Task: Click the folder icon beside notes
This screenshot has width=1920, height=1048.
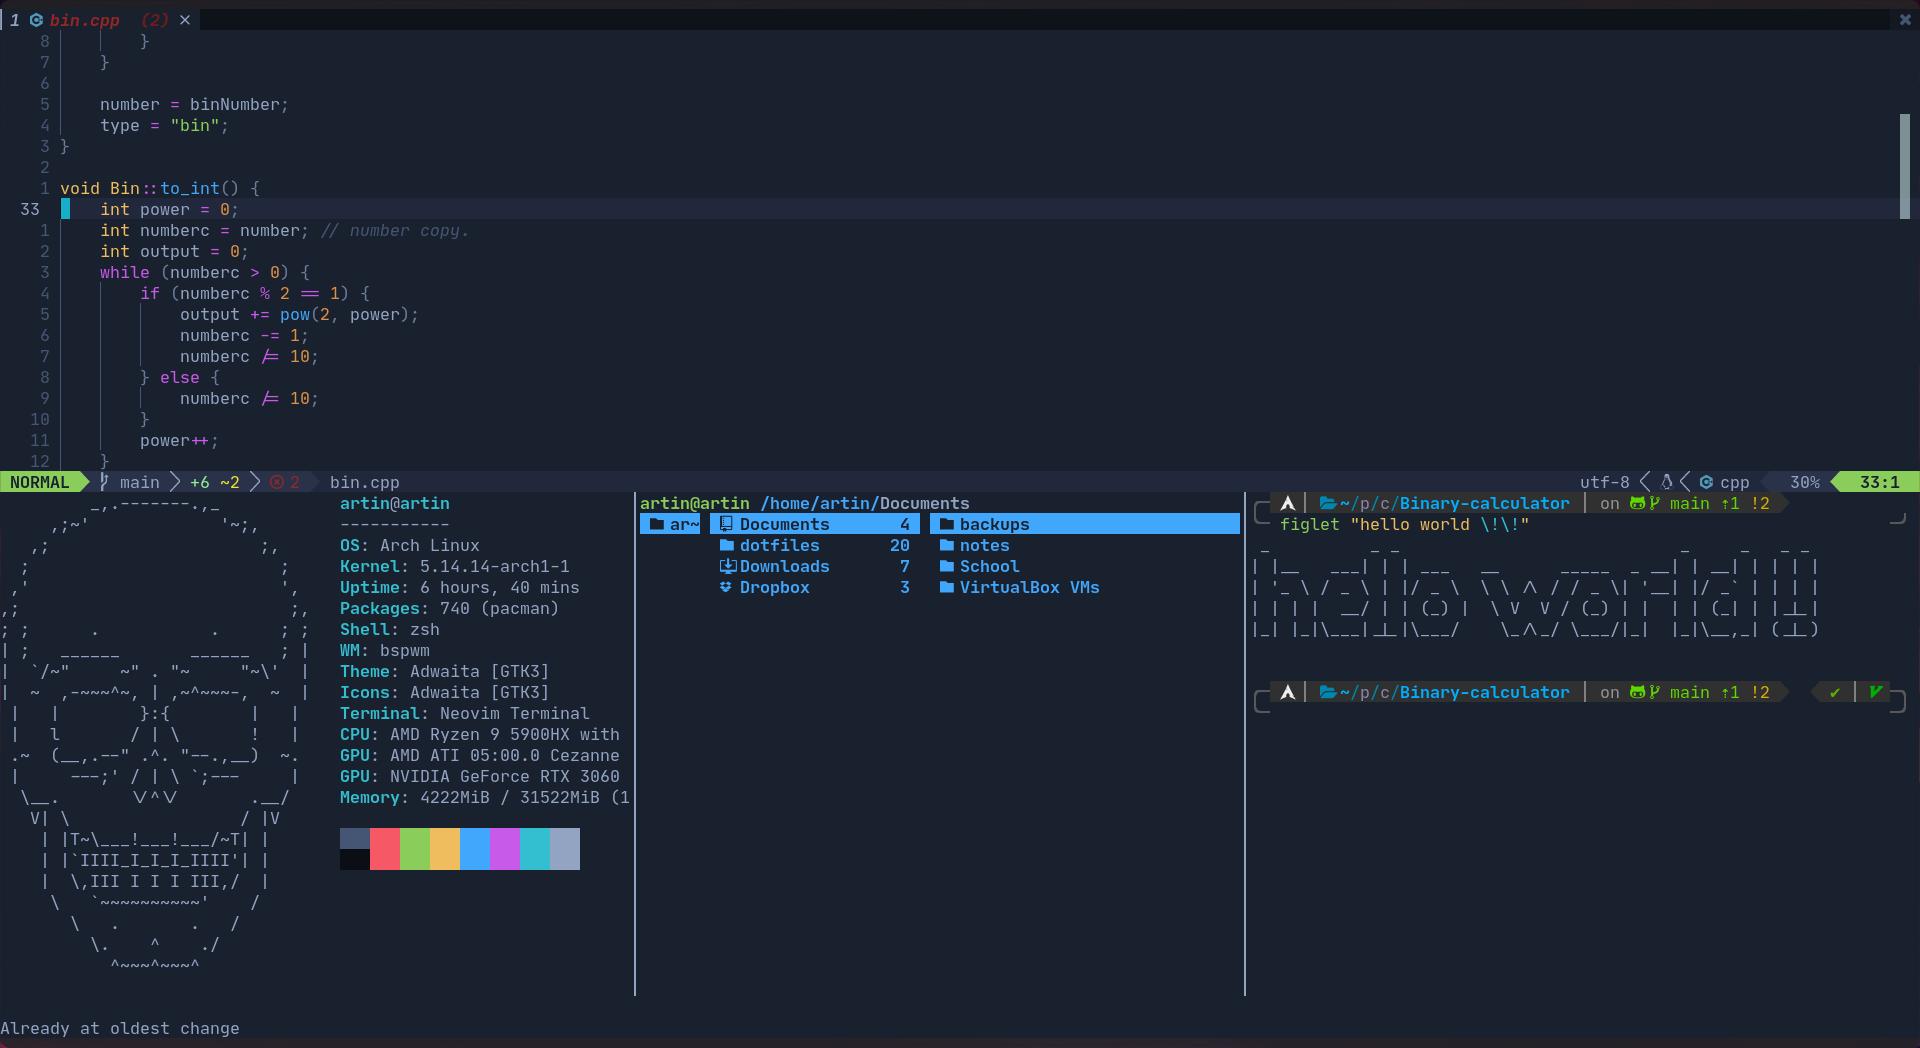Action: (x=946, y=545)
